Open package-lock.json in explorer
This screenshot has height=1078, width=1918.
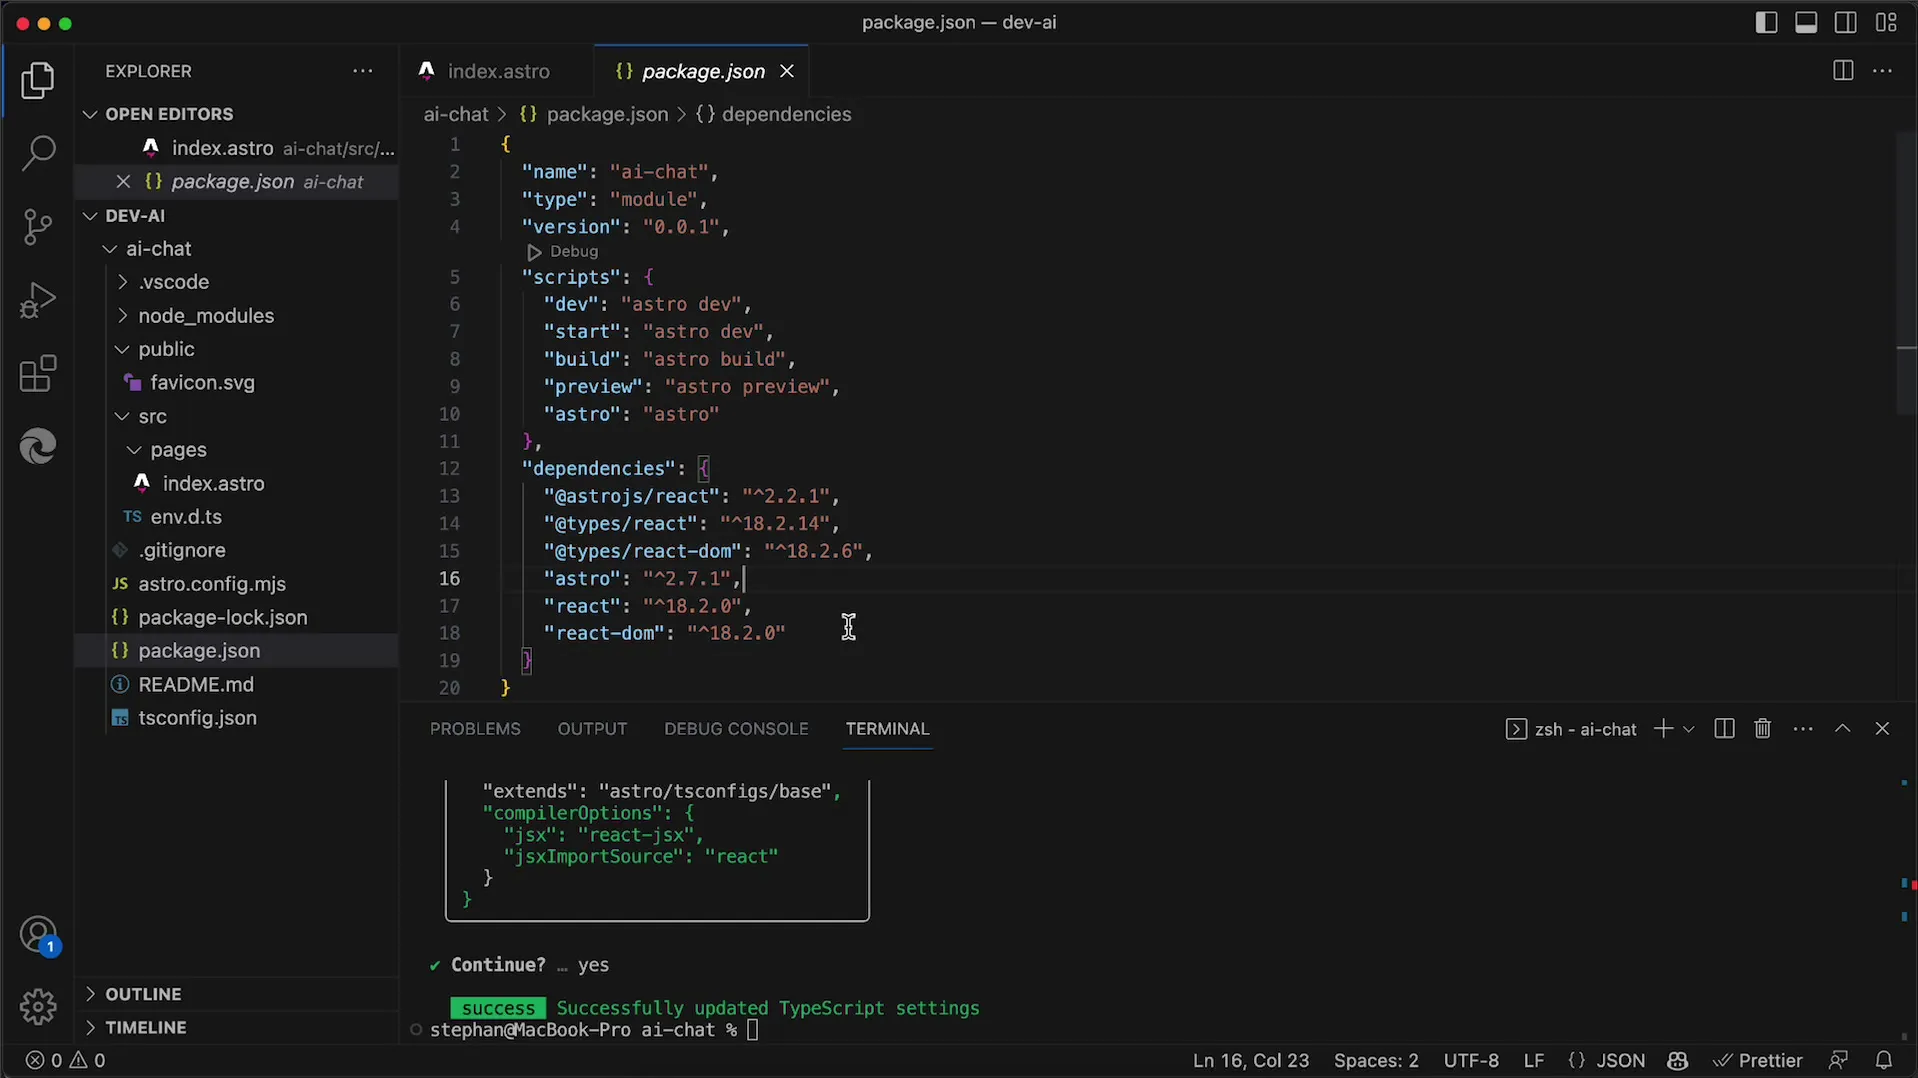238,617
